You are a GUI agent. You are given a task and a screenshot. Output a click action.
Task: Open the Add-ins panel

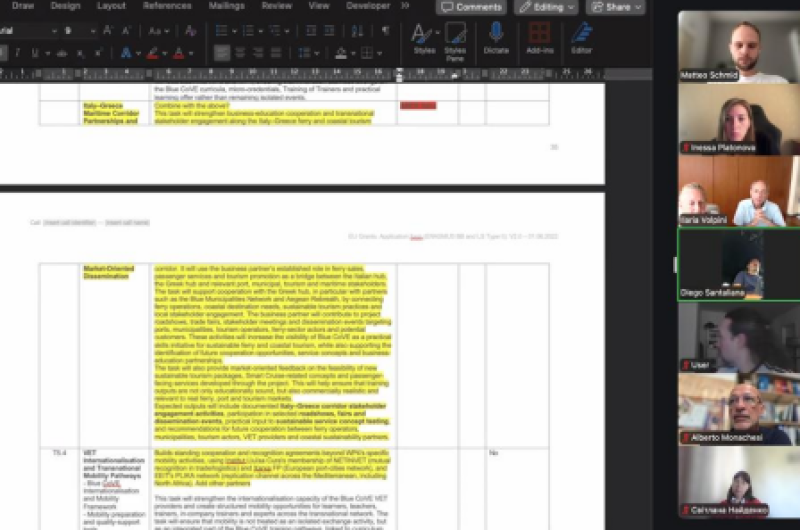pos(540,39)
